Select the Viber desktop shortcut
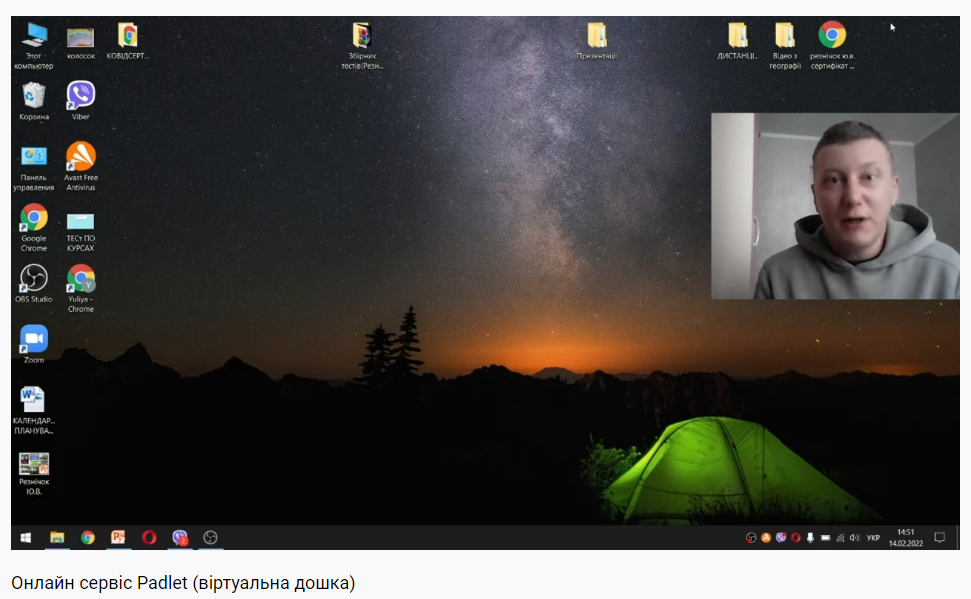Image resolution: width=971 pixels, height=599 pixels. click(x=81, y=100)
